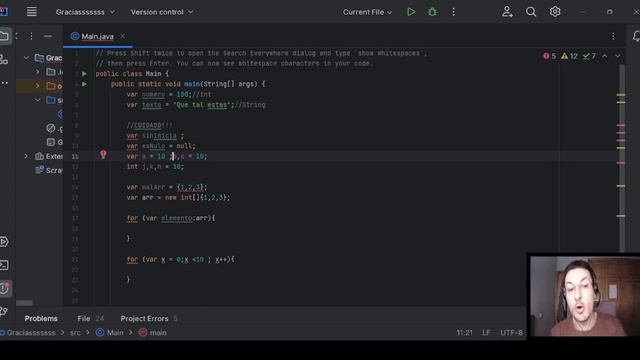Viewport: 640px width, 360px height.
Task: Click the //CUIDADO!!! comment line
Action: pos(149,125)
